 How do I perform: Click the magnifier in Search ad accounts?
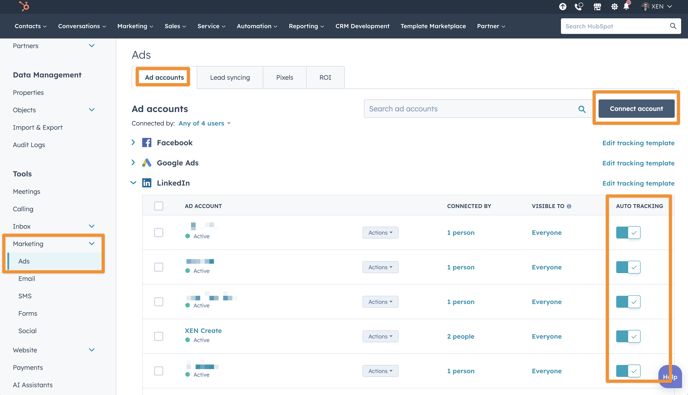tap(582, 109)
